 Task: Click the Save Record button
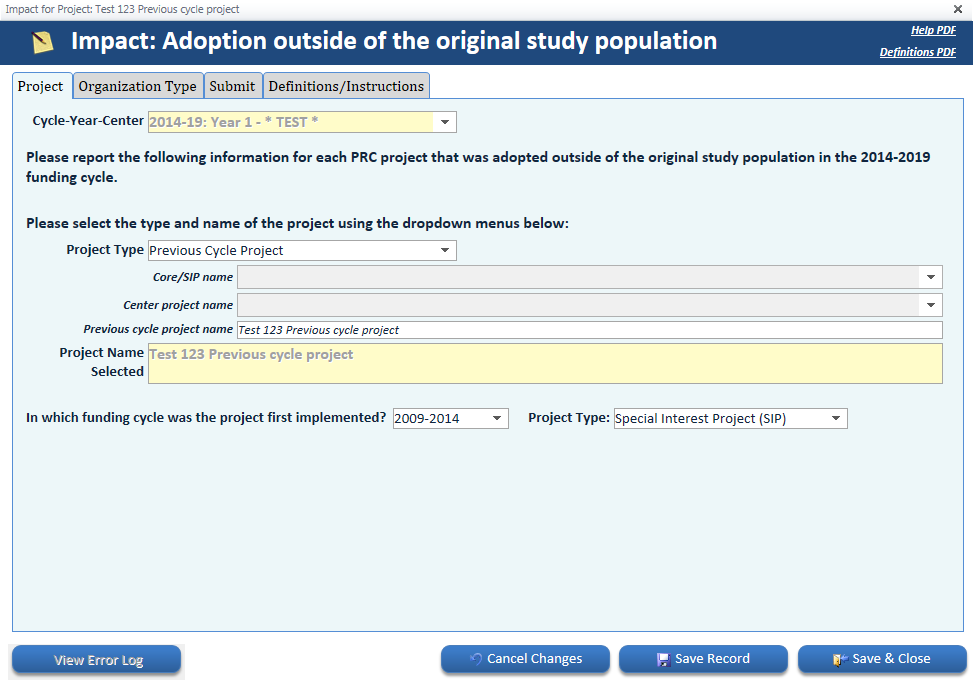click(x=703, y=659)
